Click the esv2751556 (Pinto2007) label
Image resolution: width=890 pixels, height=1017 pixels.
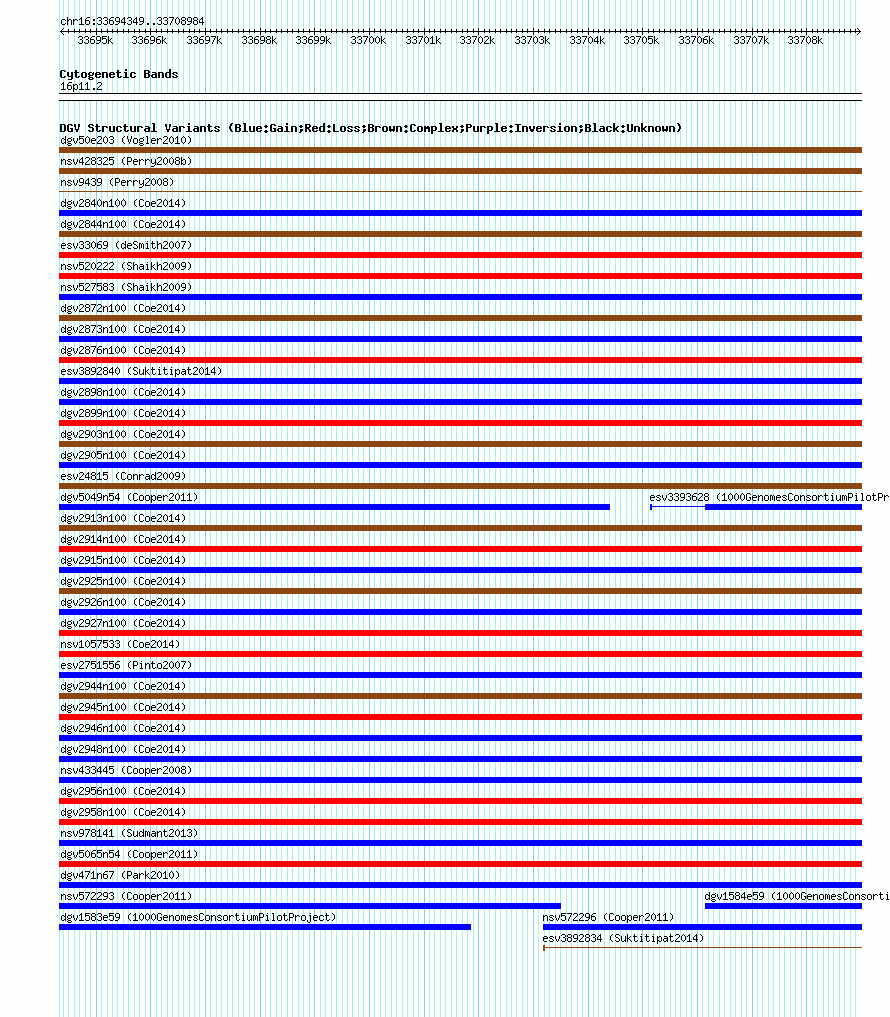tap(126, 665)
